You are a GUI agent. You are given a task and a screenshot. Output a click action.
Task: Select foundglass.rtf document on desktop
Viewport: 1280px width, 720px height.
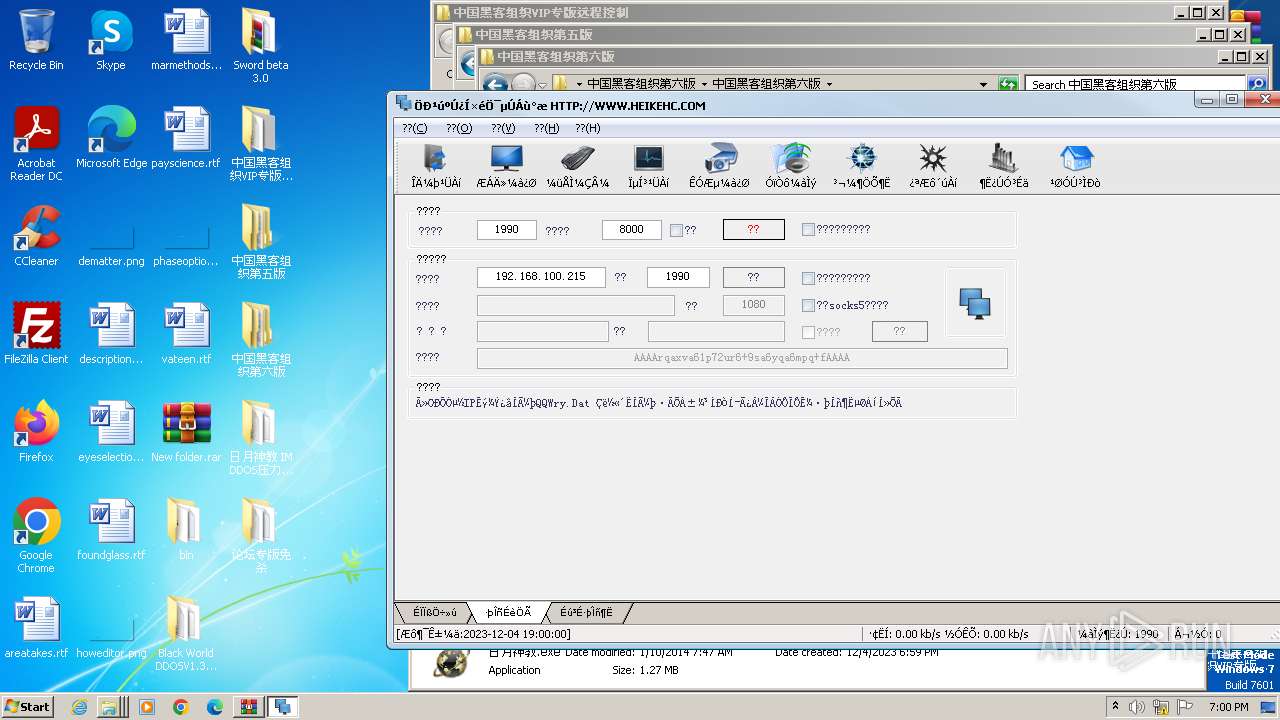pos(111,530)
